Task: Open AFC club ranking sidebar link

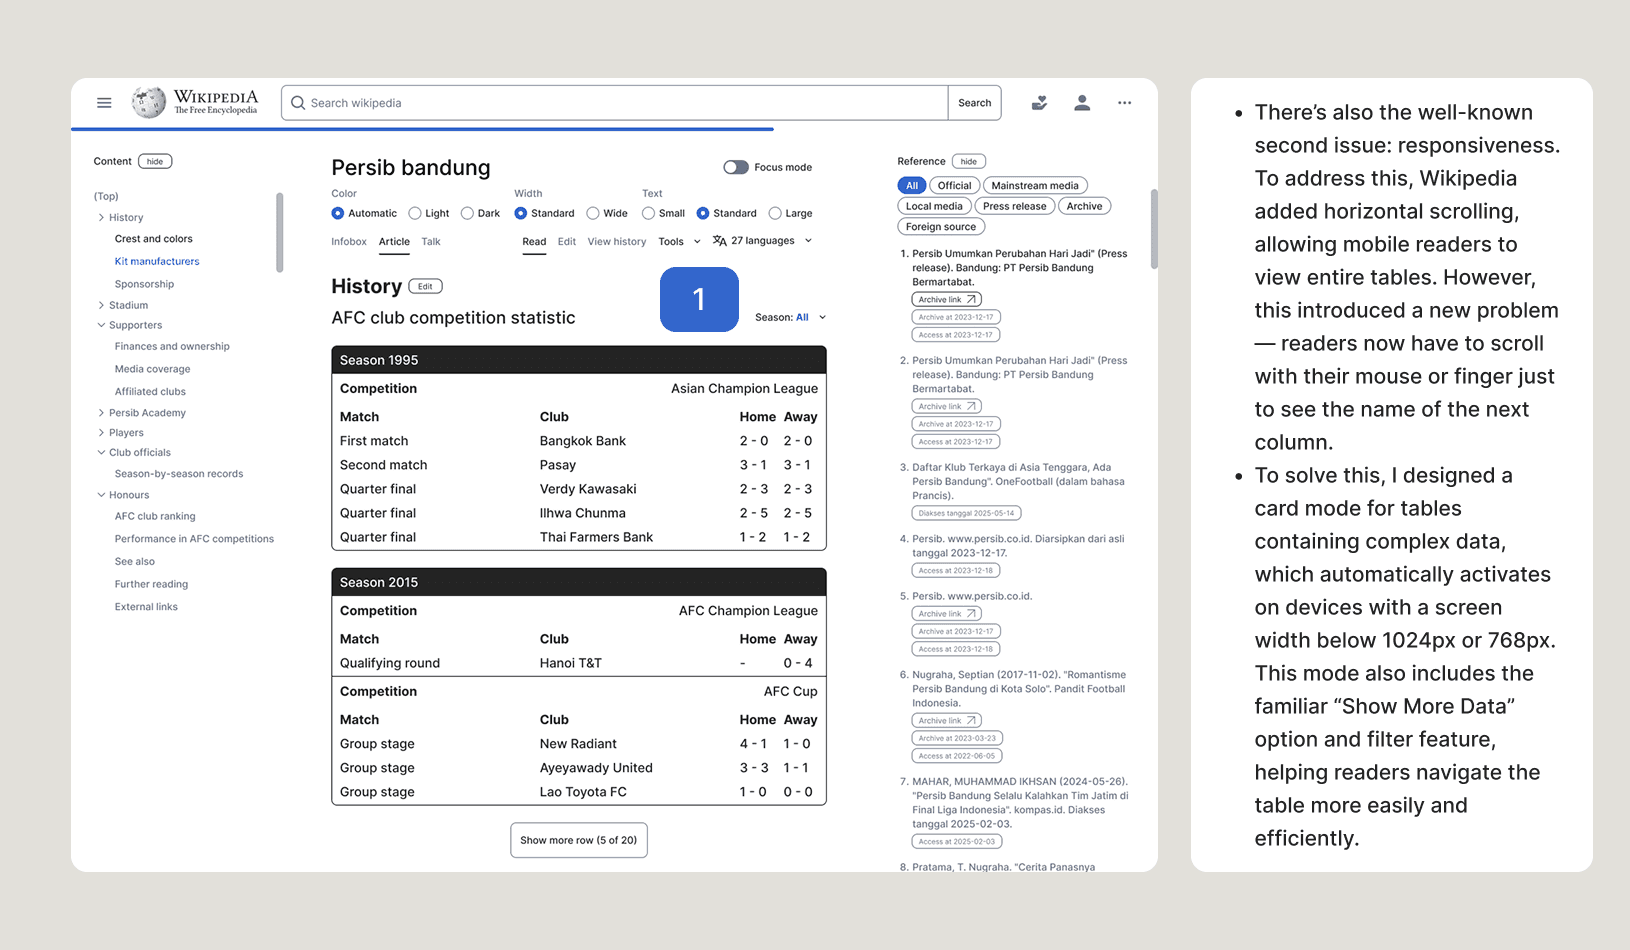Action: [155, 516]
